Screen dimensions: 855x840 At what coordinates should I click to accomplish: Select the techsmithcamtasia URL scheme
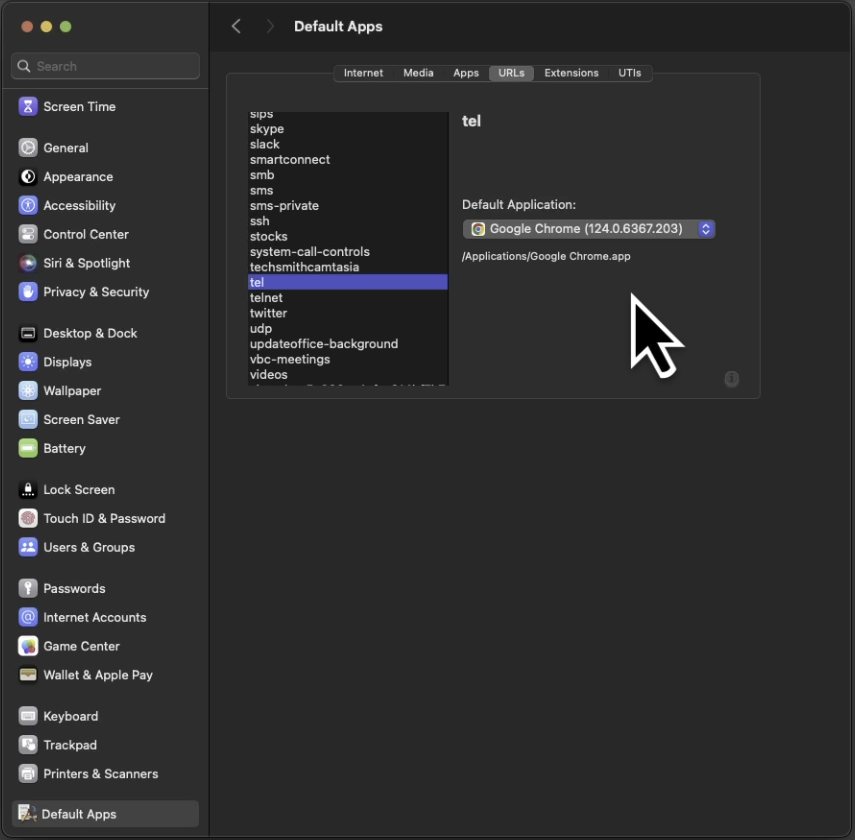click(348, 267)
